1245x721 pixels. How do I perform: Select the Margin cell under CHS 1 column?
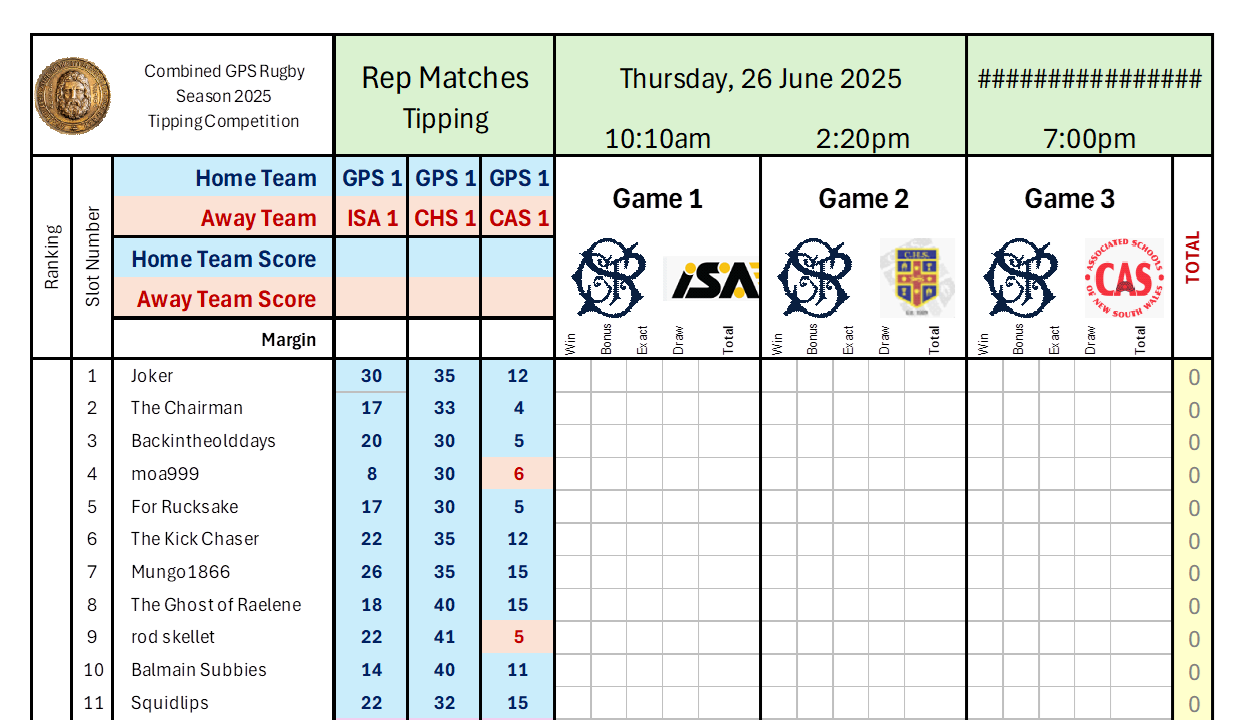tap(444, 339)
